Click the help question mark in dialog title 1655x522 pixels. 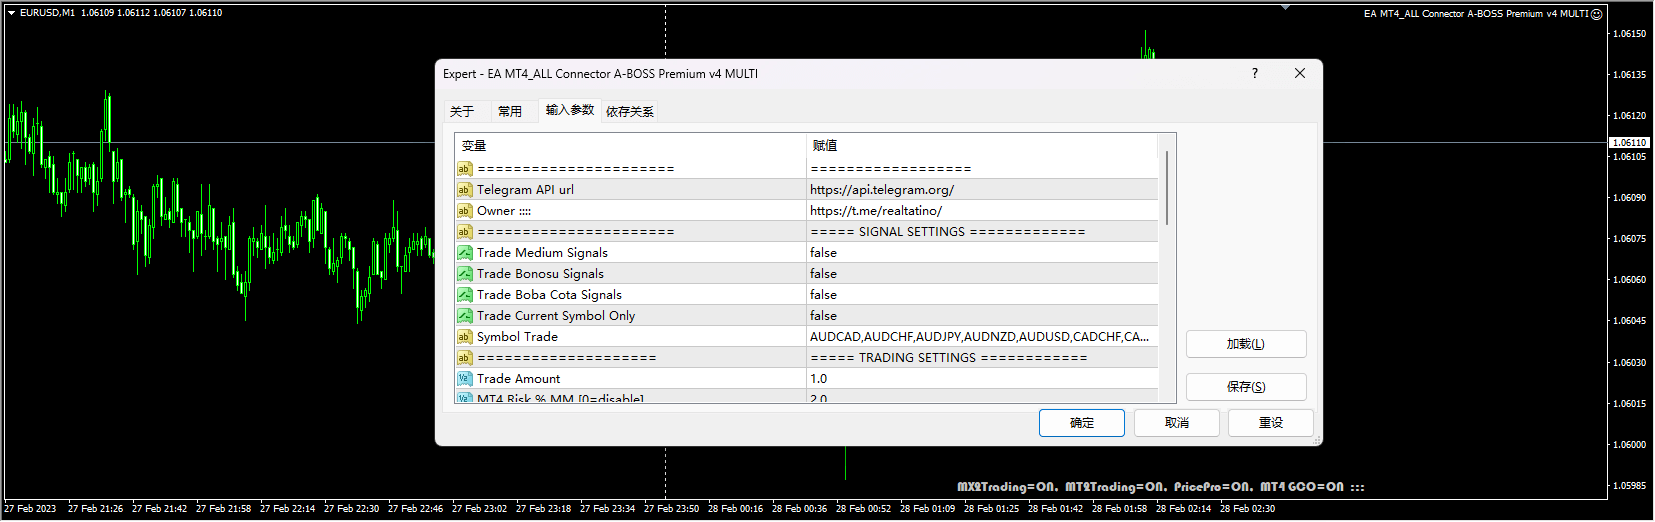[x=1255, y=73]
